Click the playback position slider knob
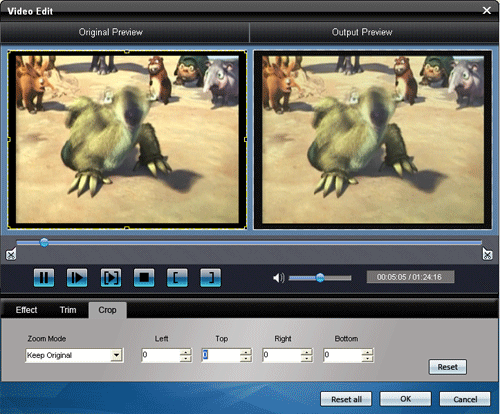The height and width of the screenshot is (414, 500). (44, 242)
